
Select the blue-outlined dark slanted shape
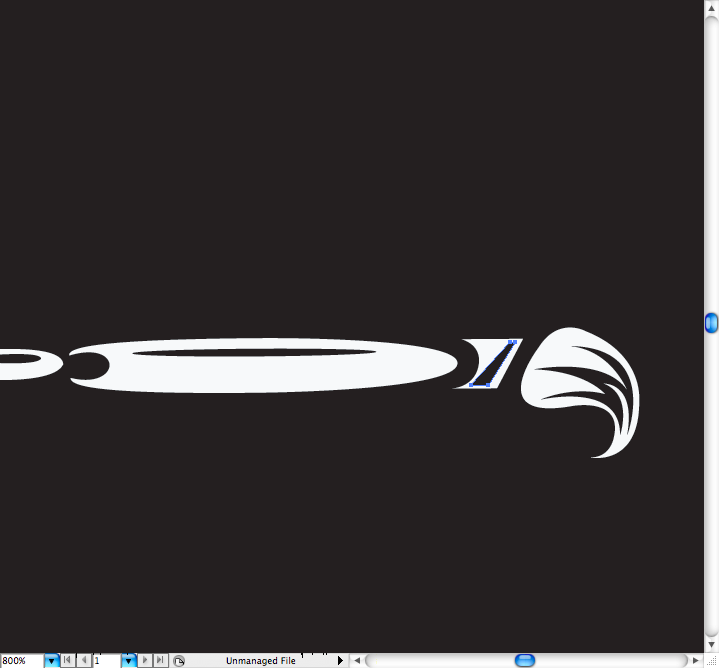click(492, 365)
